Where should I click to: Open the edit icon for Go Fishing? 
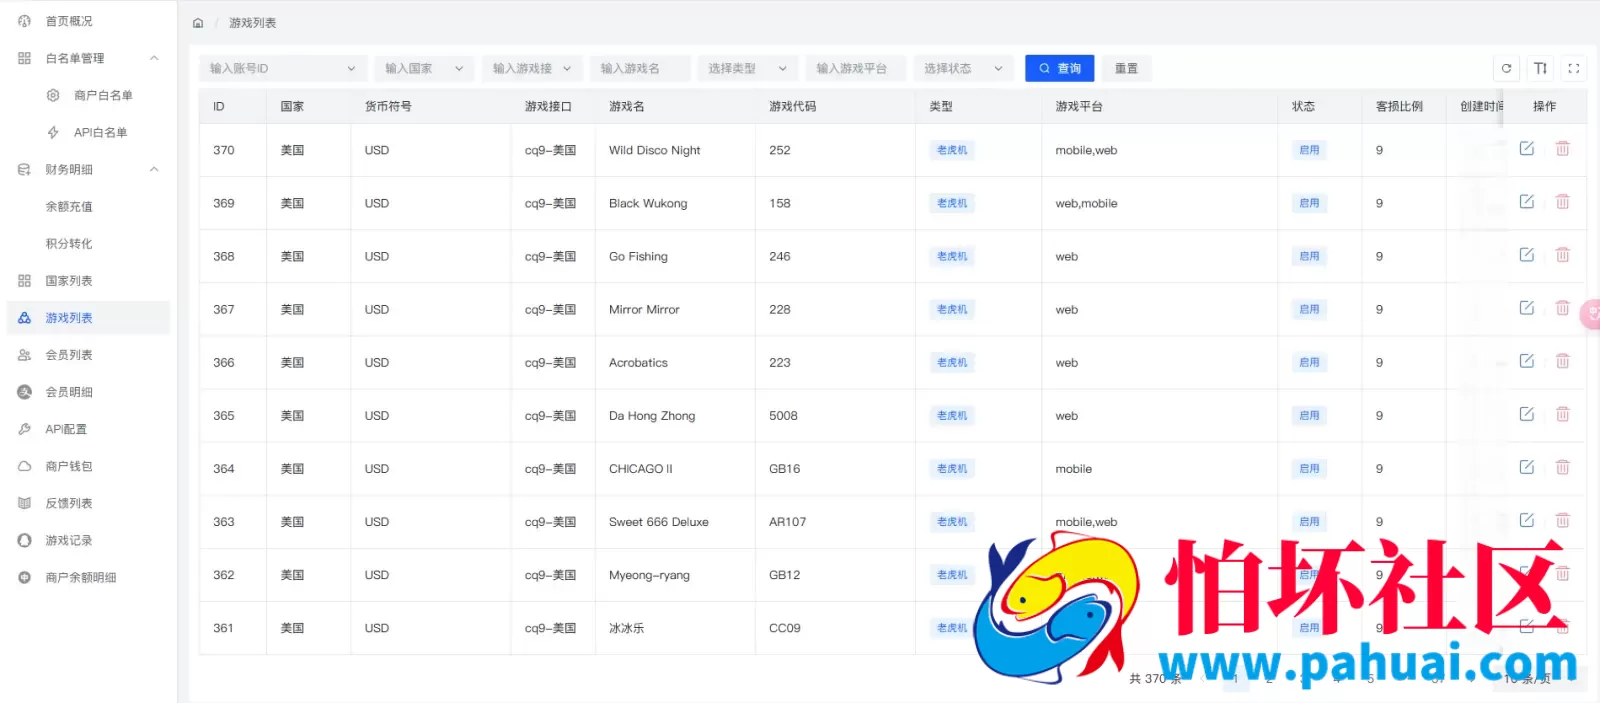1527,255
